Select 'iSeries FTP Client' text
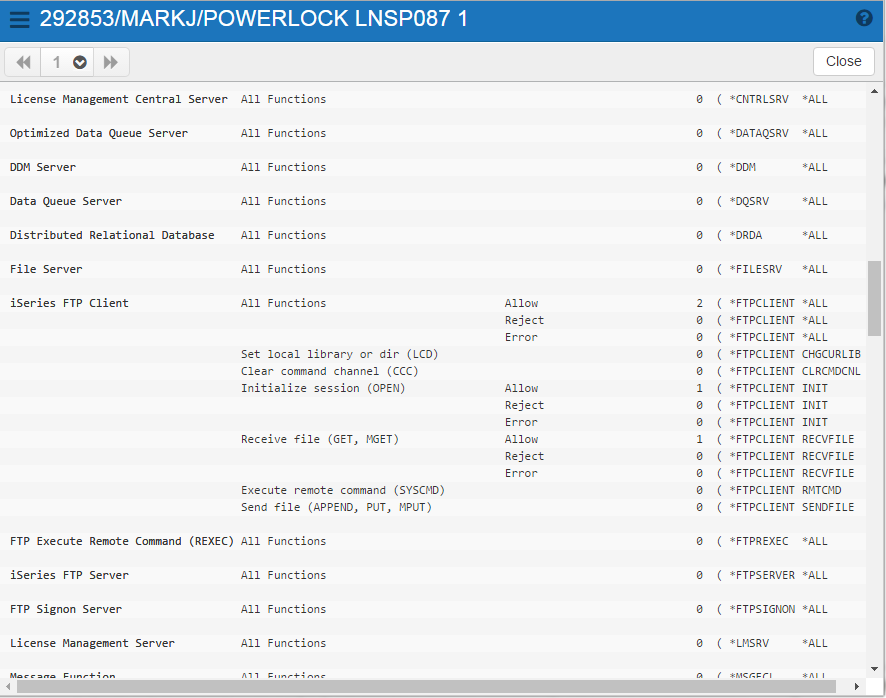This screenshot has width=886, height=698. [x=69, y=303]
